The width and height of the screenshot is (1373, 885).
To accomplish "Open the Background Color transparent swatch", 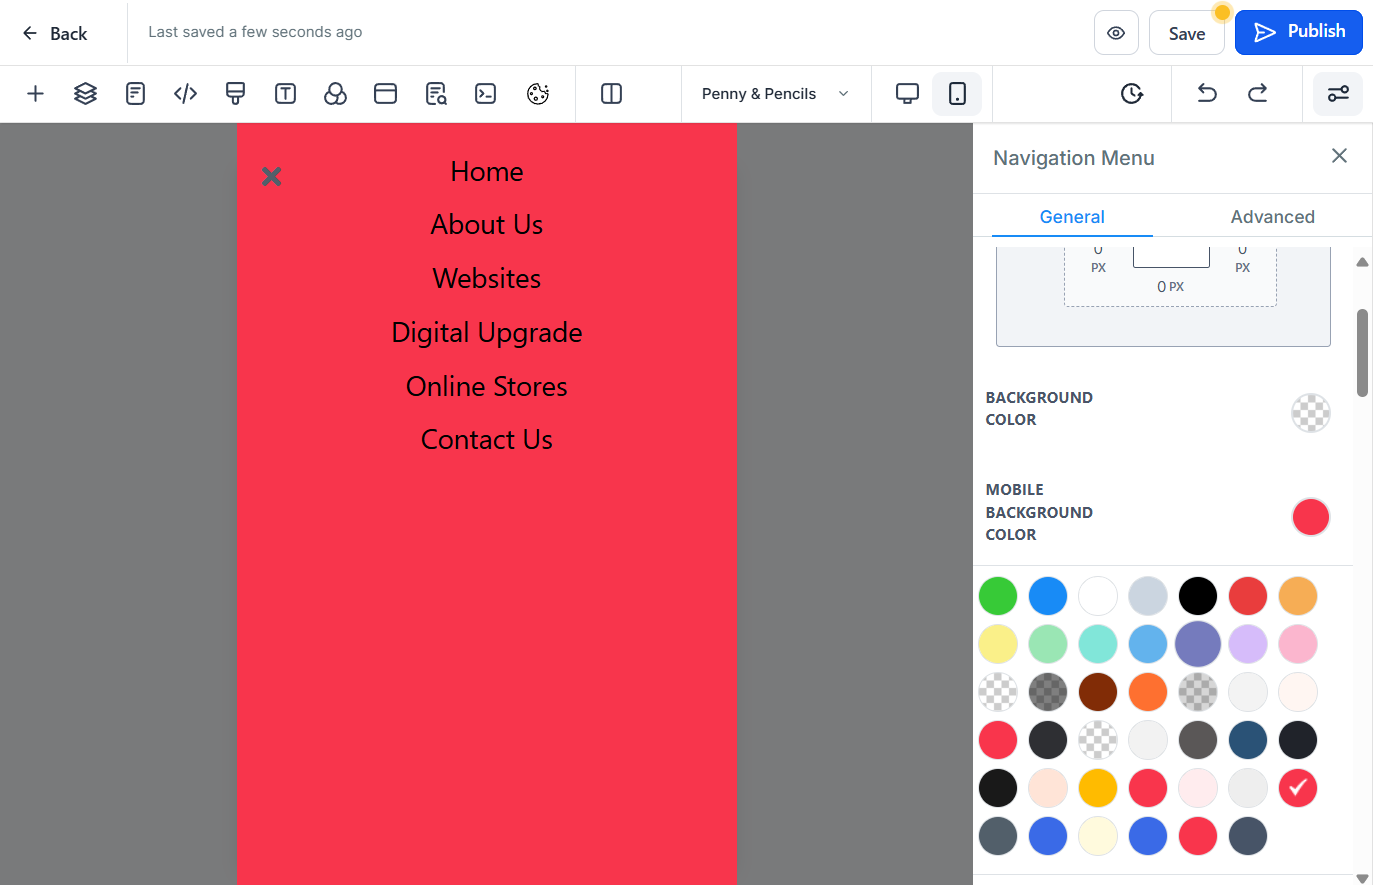I will pos(1310,412).
